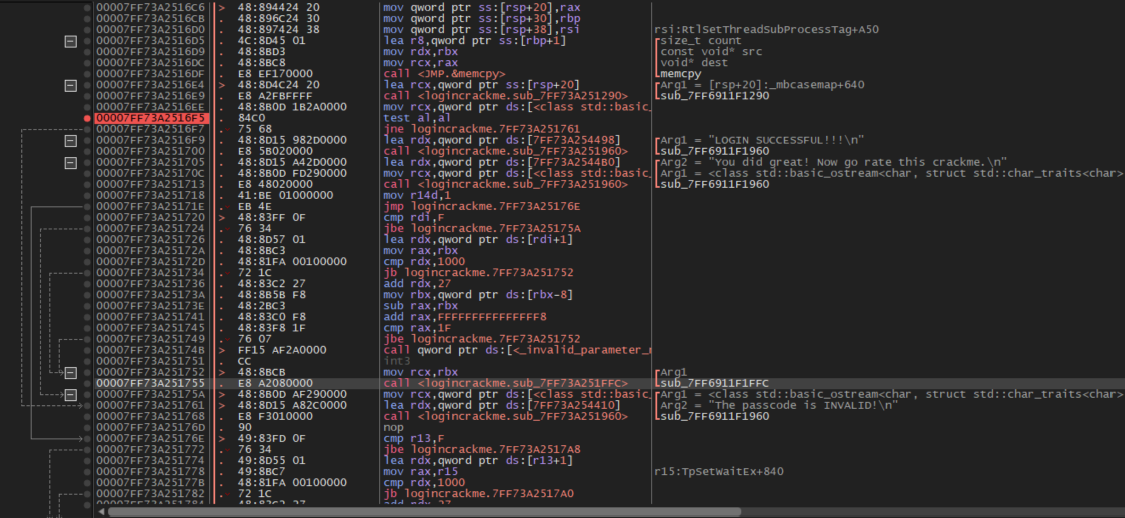Image resolution: width=1125 pixels, height=518 pixels.
Task: Toggle breakpoint dot beside address 00007FF73A251755
Action: 87,384
